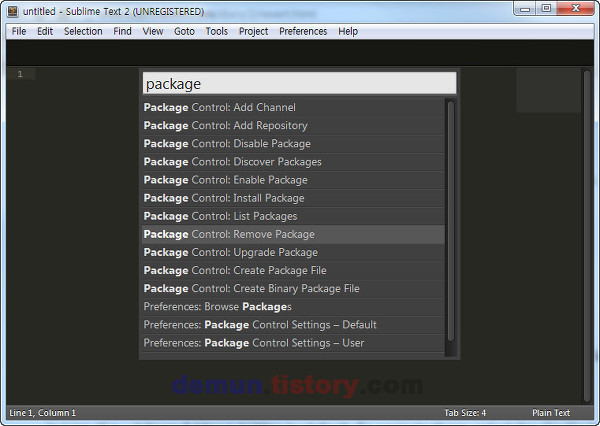Select Package Control: Remove Package
This screenshot has height=426, width=600.
point(293,234)
